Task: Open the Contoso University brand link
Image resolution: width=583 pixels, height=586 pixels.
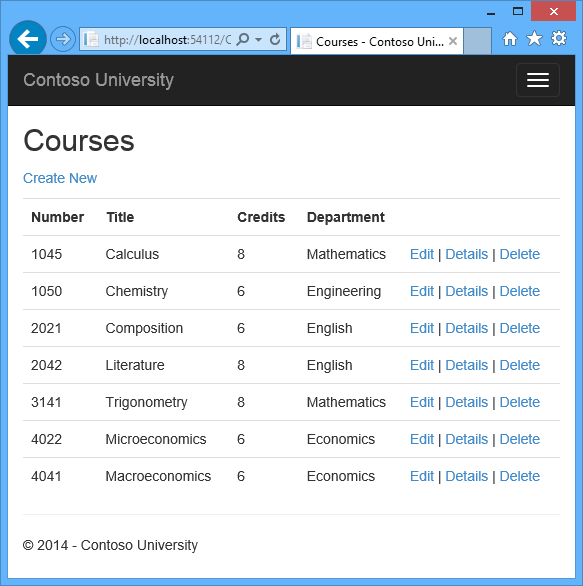Action: (x=99, y=80)
